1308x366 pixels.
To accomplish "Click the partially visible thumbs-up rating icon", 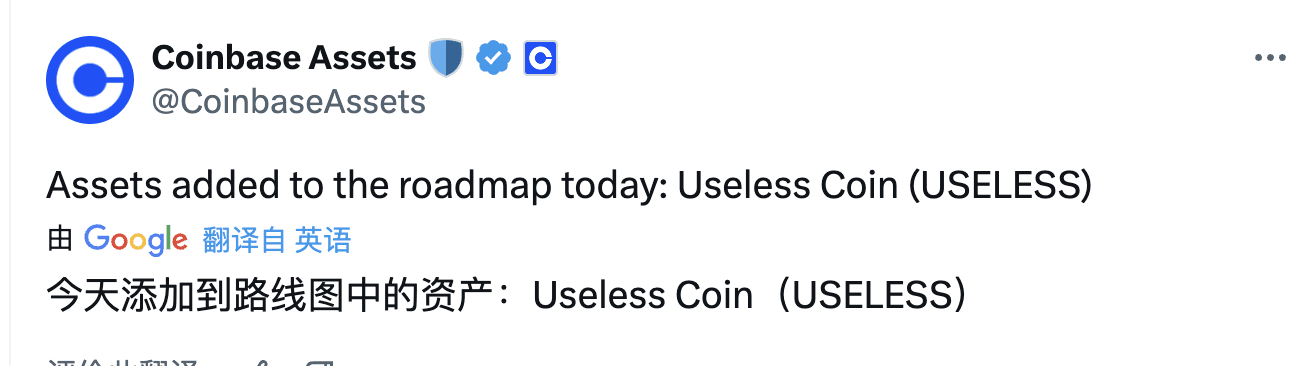I will pos(262,362).
